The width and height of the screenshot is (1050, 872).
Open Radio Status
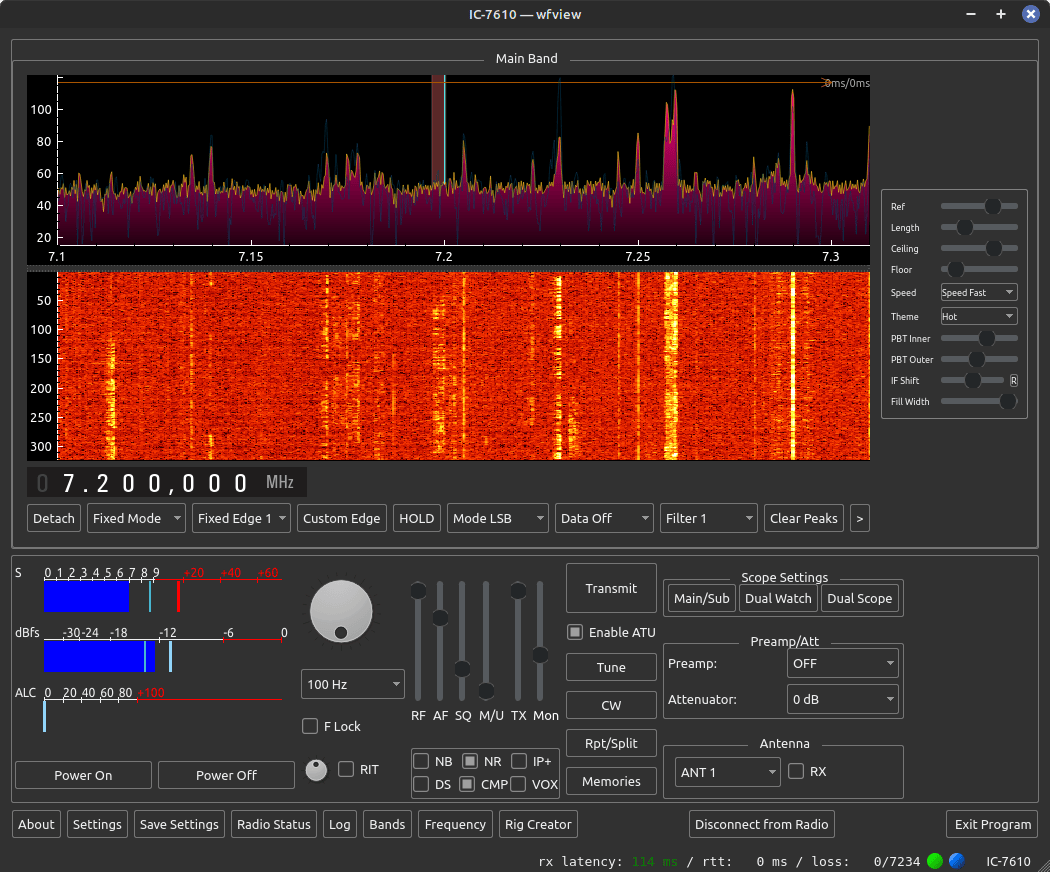coord(274,824)
